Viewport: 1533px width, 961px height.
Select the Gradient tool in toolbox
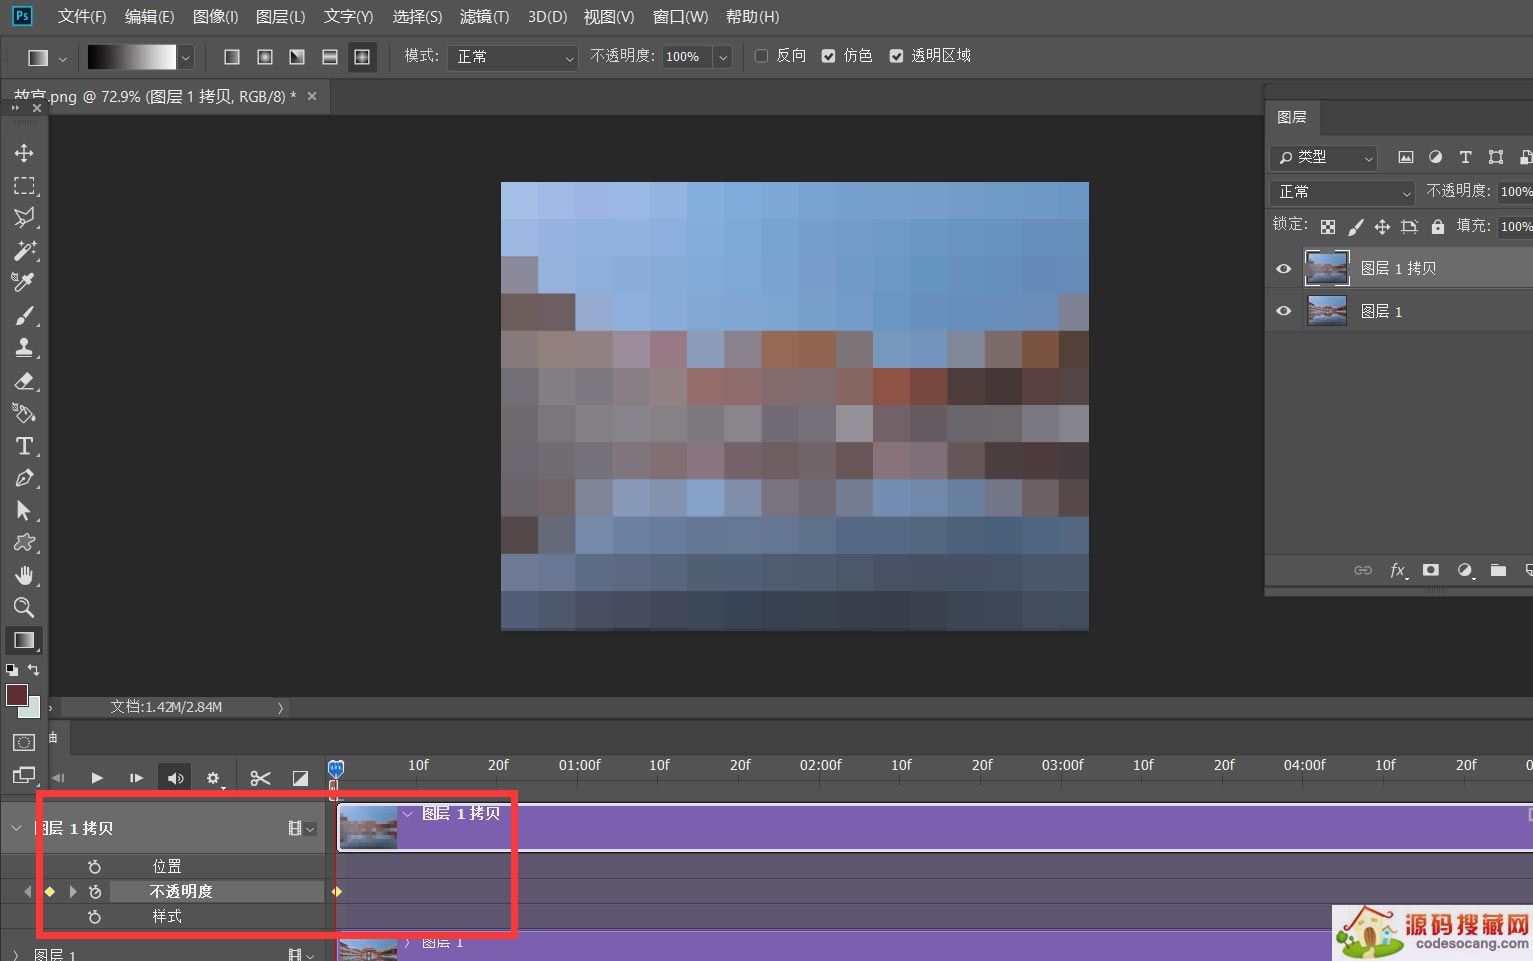pos(24,640)
